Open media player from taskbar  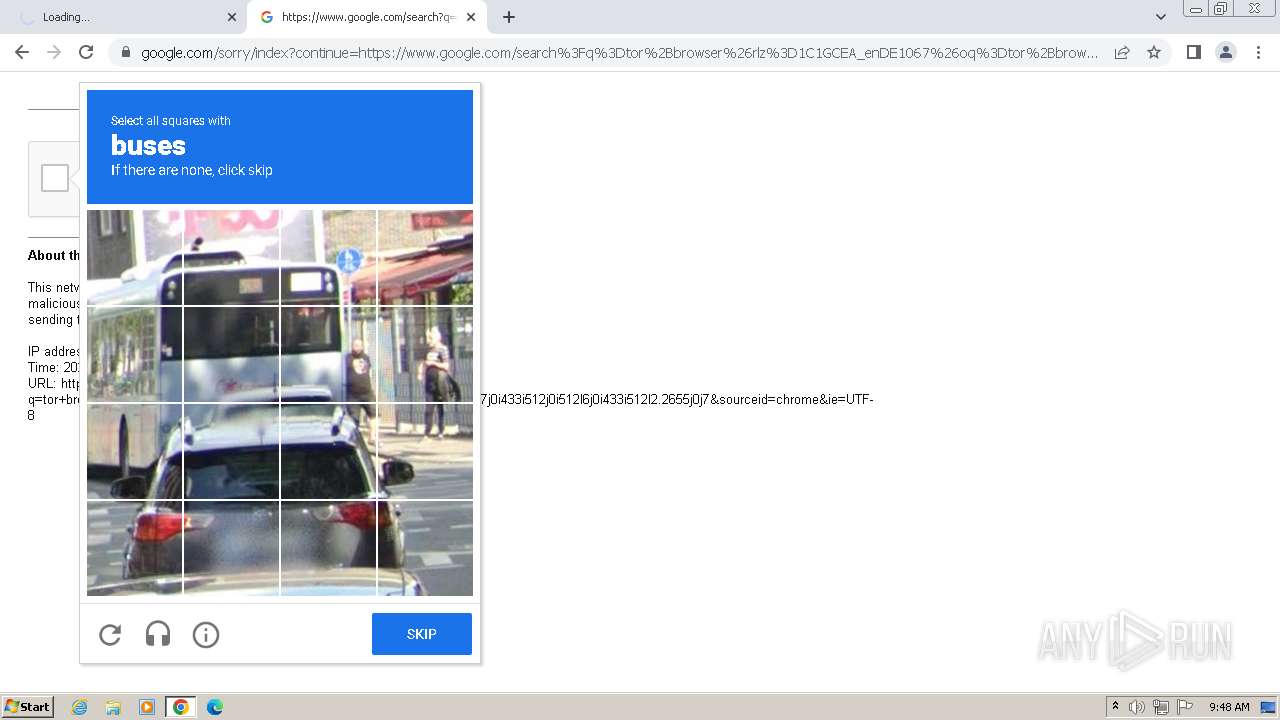click(x=147, y=707)
